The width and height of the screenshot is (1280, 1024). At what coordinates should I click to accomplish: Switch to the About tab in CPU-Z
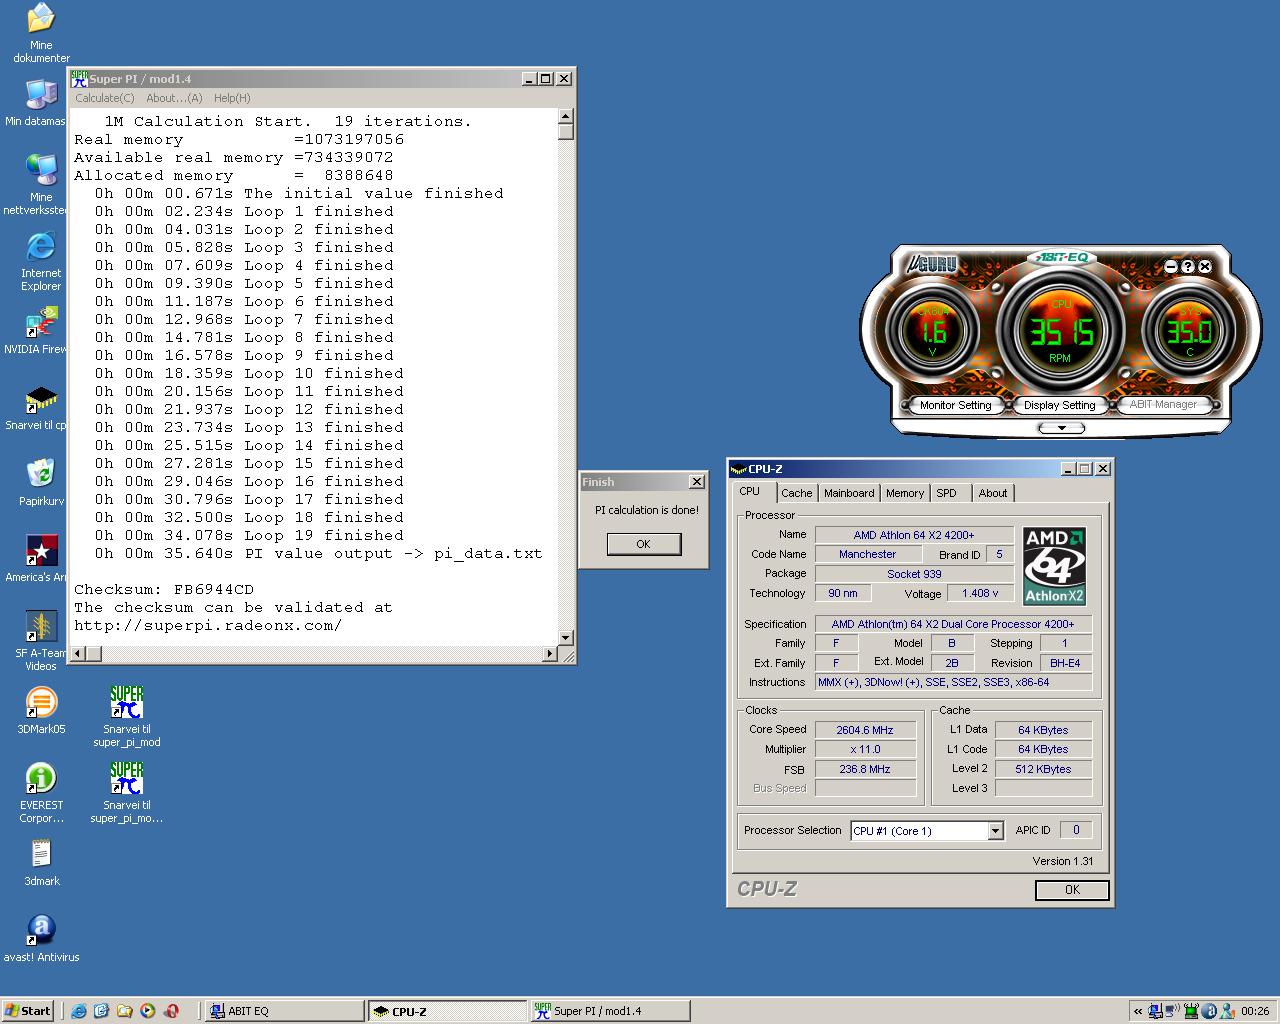pyautogui.click(x=993, y=493)
